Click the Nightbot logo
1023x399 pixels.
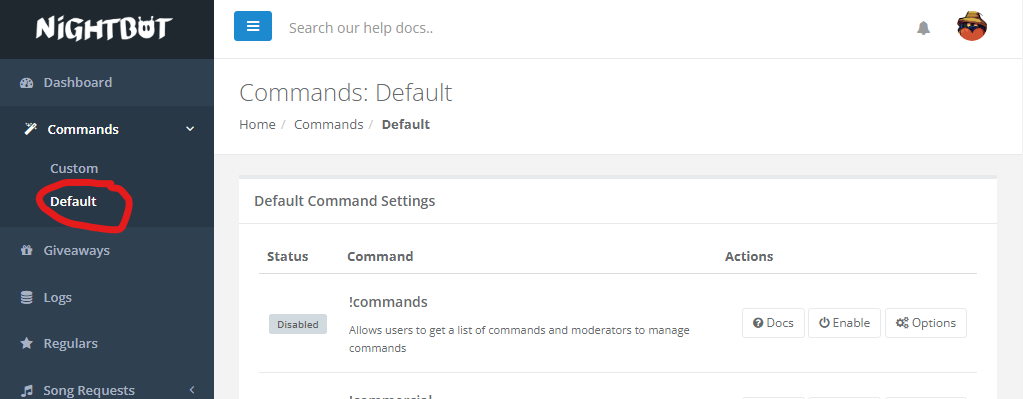(x=104, y=28)
